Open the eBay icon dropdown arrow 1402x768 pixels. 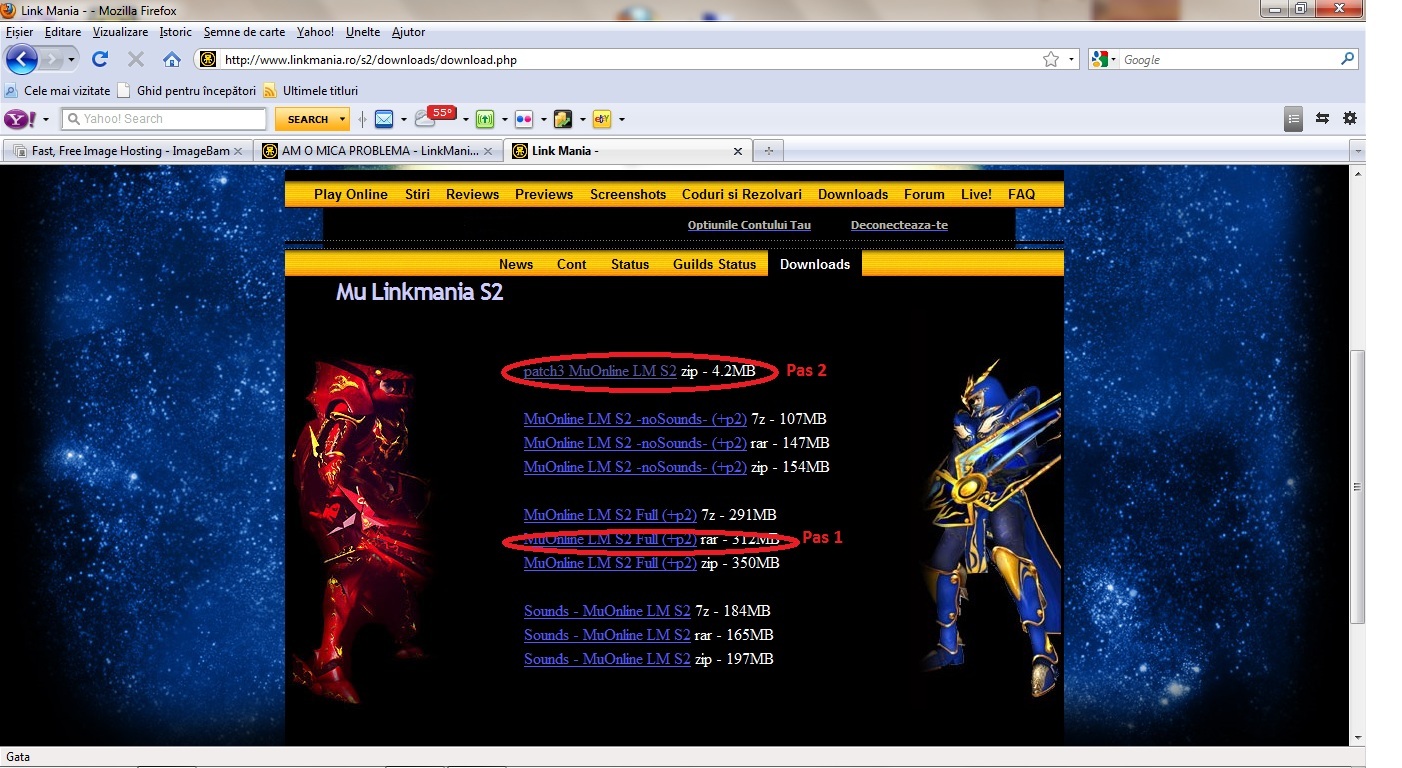tap(621, 119)
